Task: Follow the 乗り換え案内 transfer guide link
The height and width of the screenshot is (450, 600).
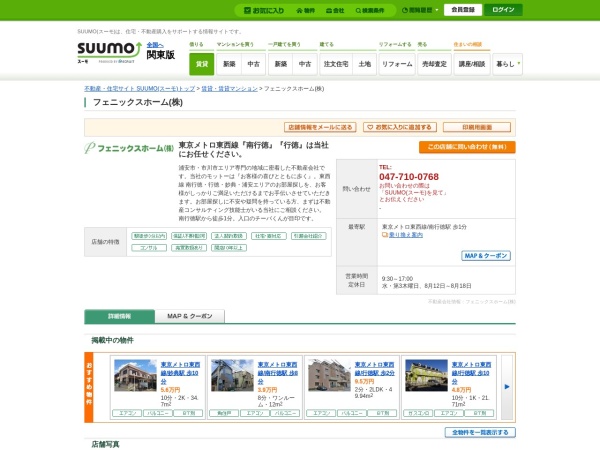Action: coord(406,235)
